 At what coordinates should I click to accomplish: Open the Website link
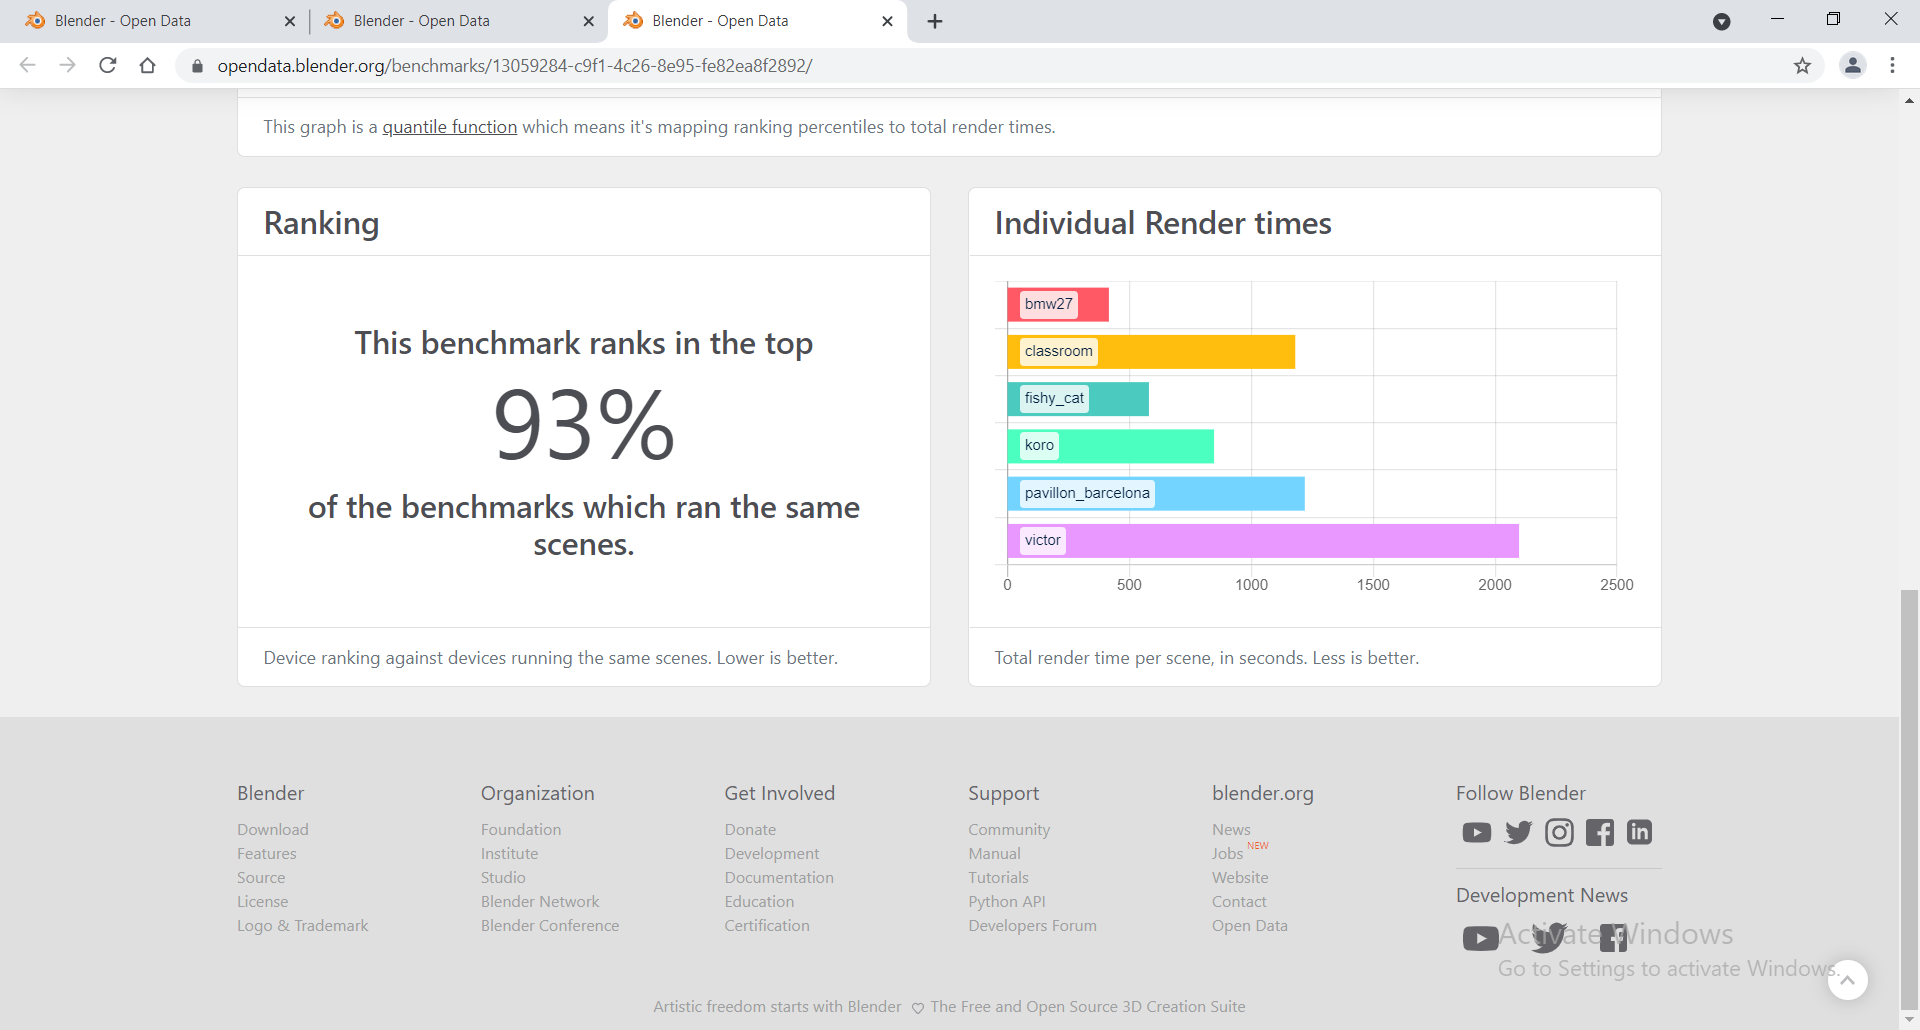(x=1240, y=878)
